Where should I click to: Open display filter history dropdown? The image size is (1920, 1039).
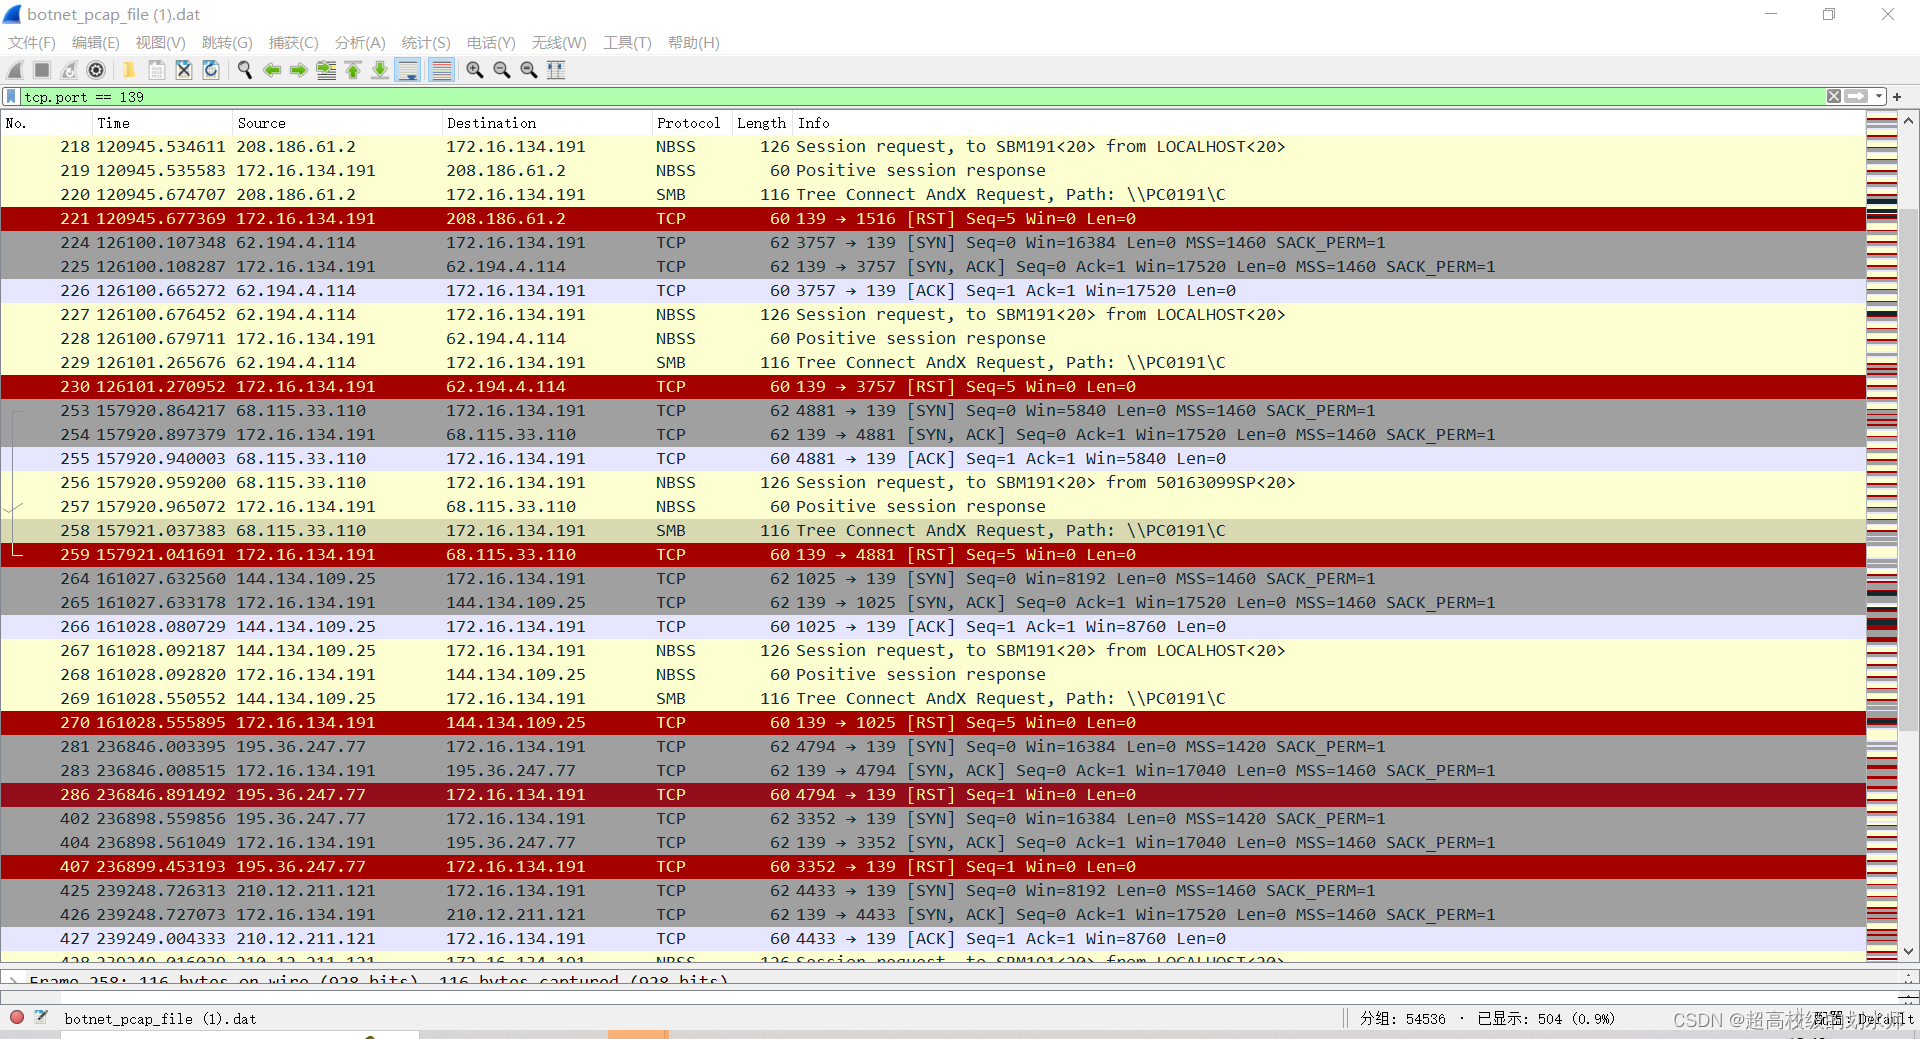tap(1879, 97)
